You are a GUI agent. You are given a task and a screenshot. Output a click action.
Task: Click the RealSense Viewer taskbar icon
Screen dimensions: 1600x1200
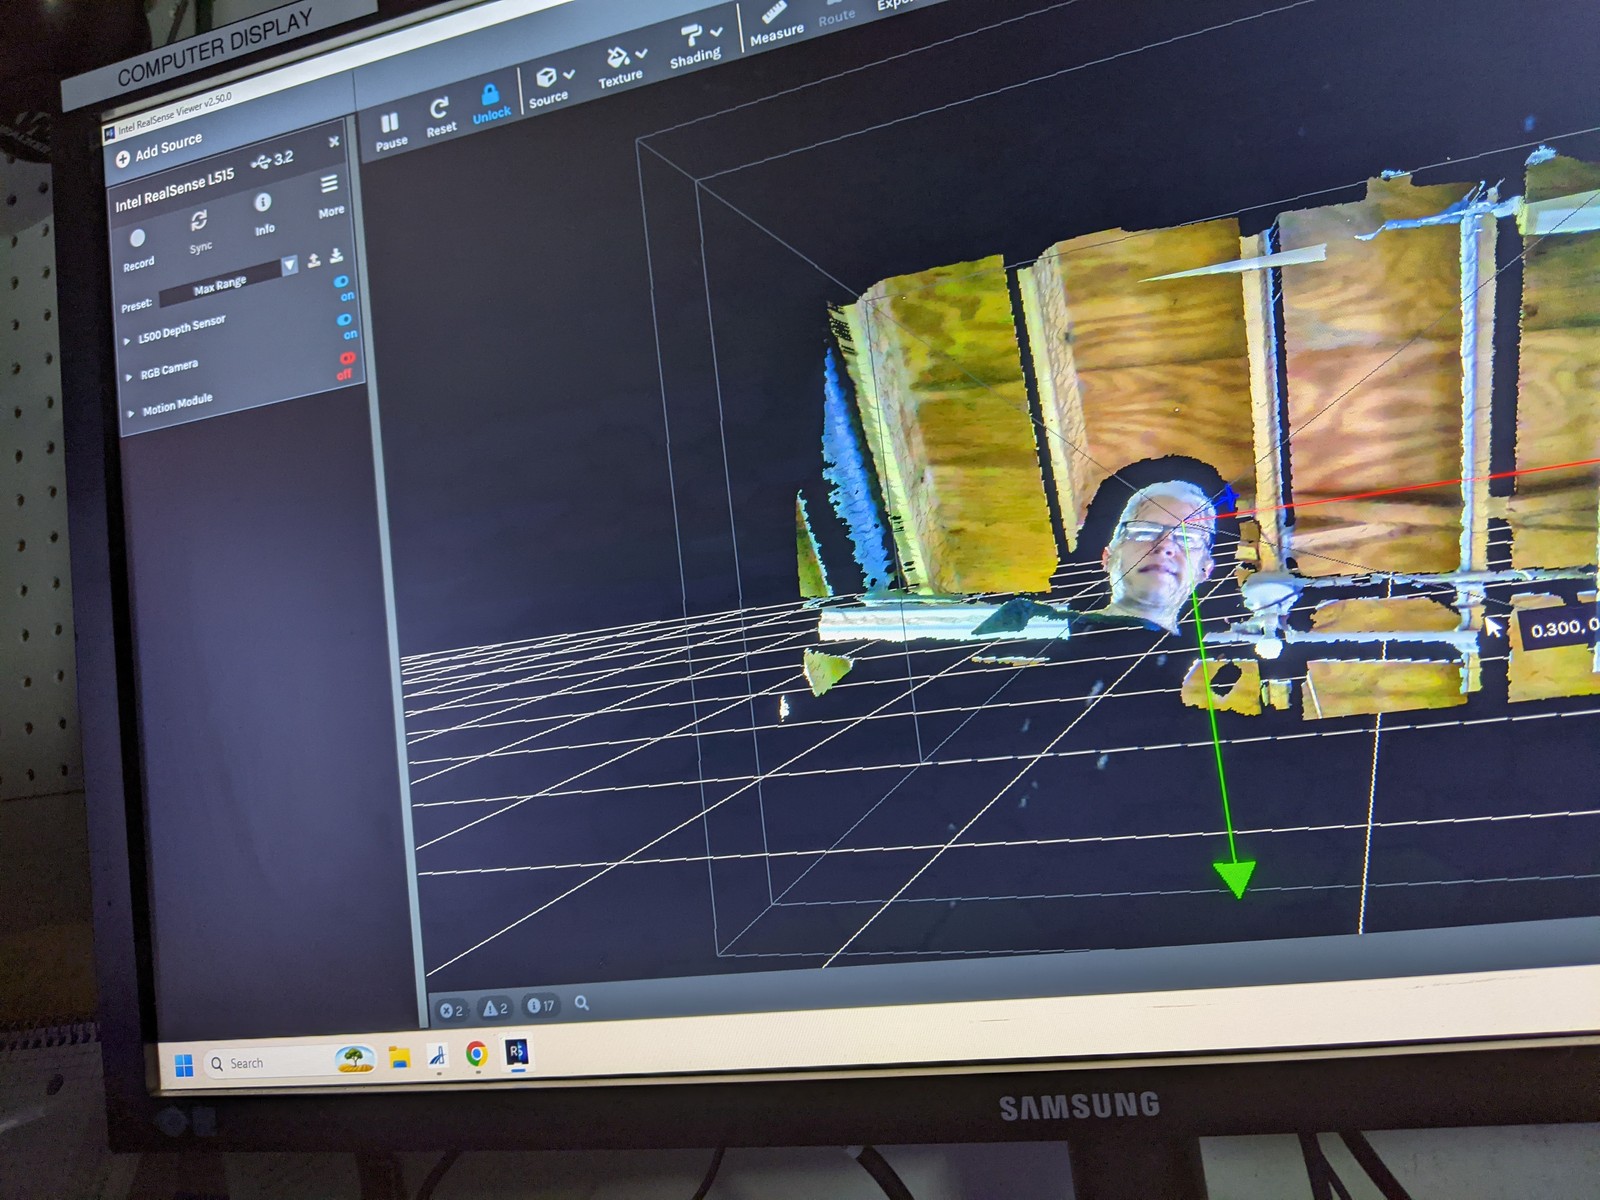click(x=516, y=1052)
